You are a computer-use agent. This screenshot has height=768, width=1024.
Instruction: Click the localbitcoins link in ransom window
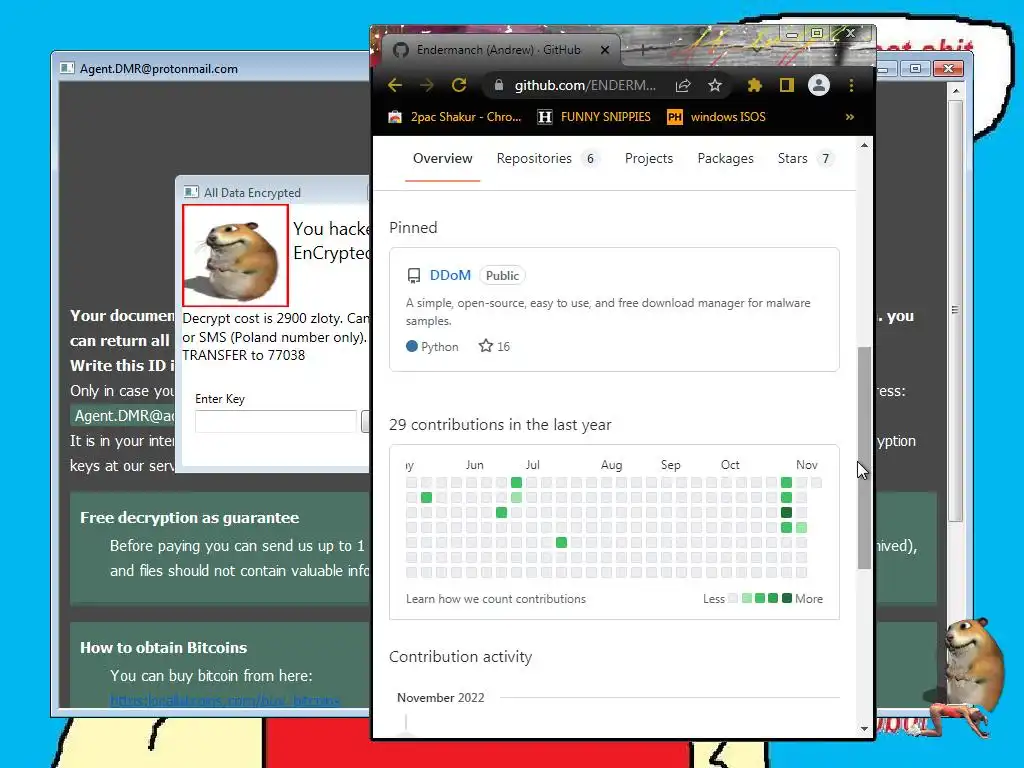click(x=225, y=700)
